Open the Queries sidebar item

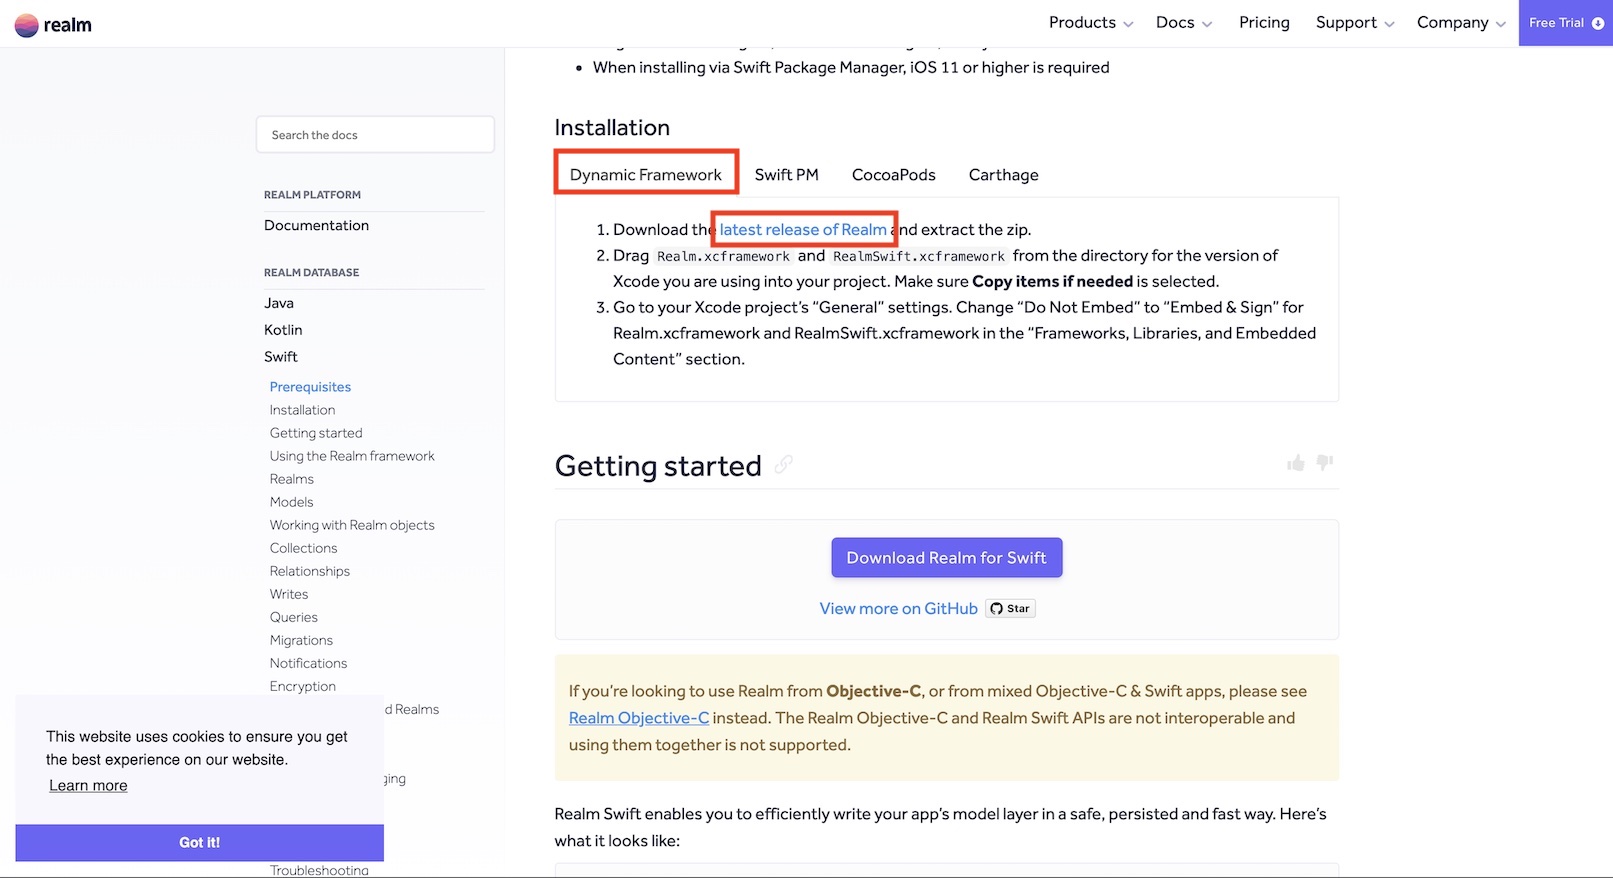click(x=294, y=617)
